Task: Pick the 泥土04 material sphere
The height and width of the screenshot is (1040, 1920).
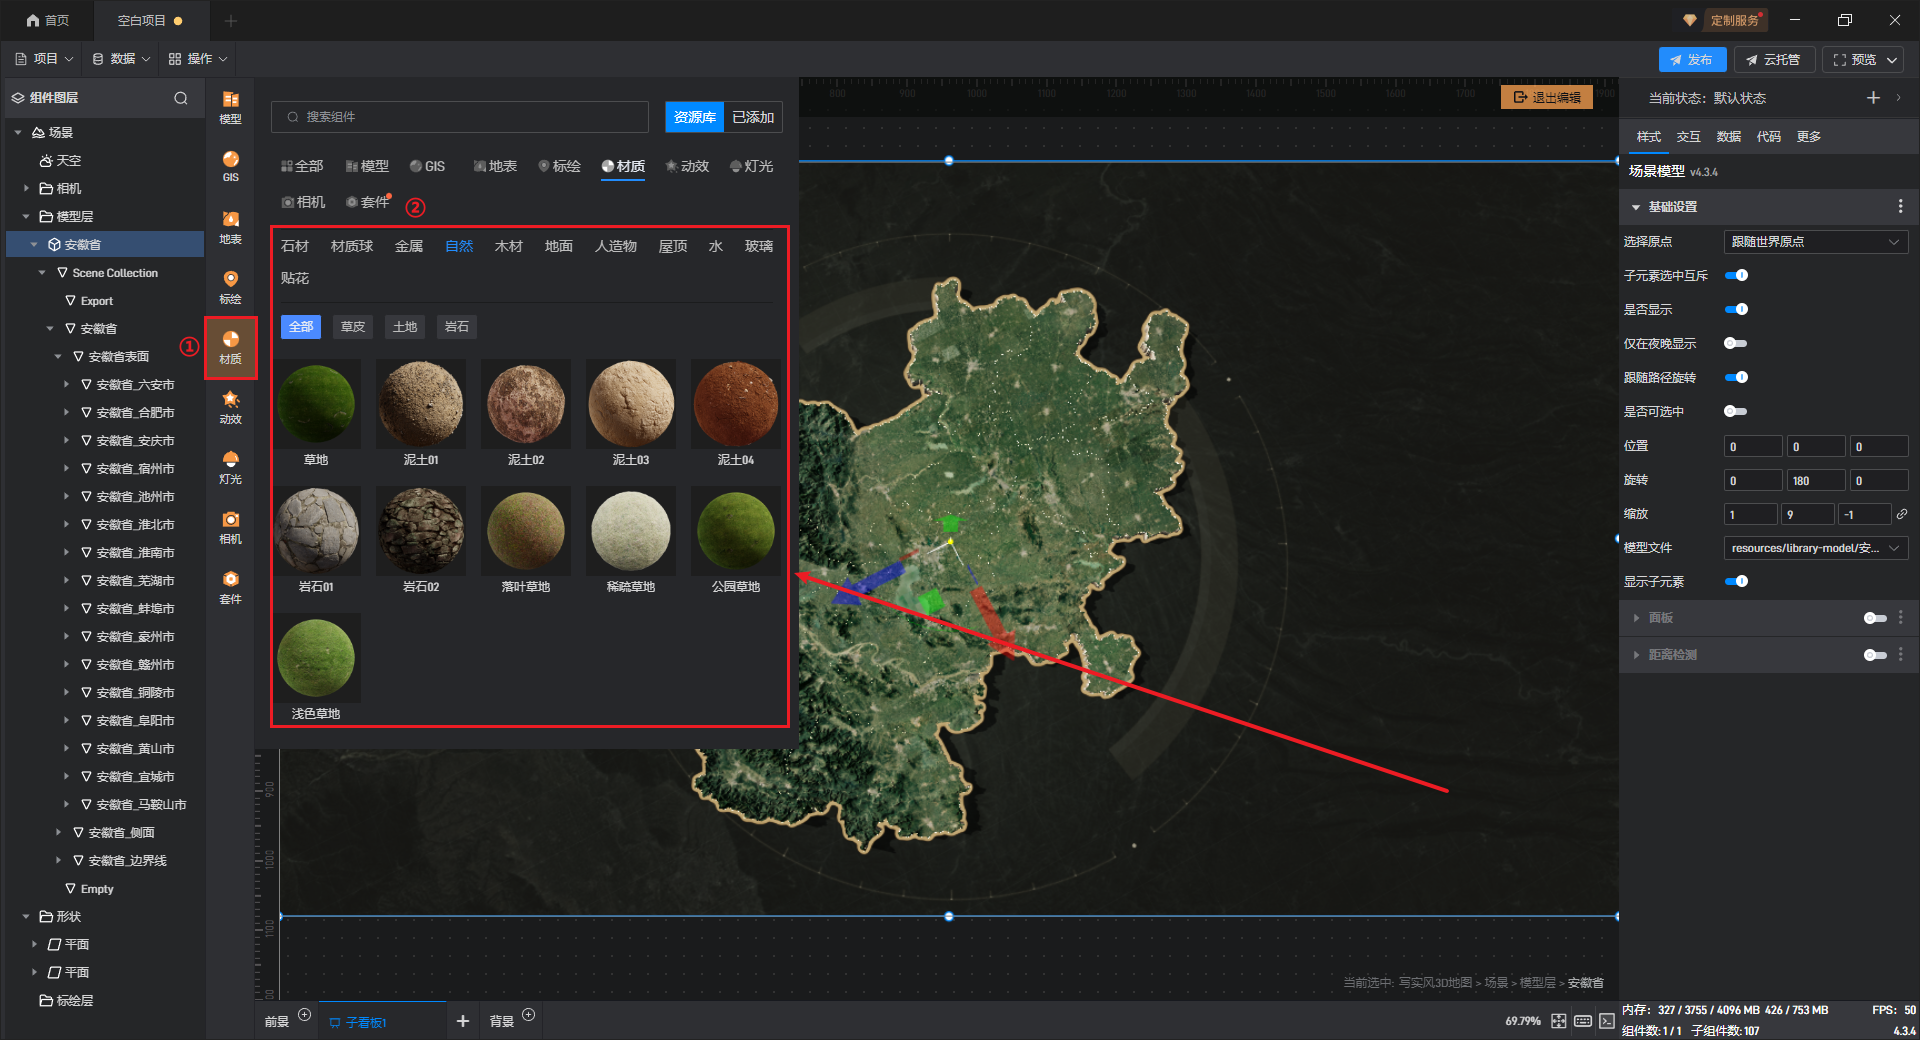Action: [x=735, y=404]
